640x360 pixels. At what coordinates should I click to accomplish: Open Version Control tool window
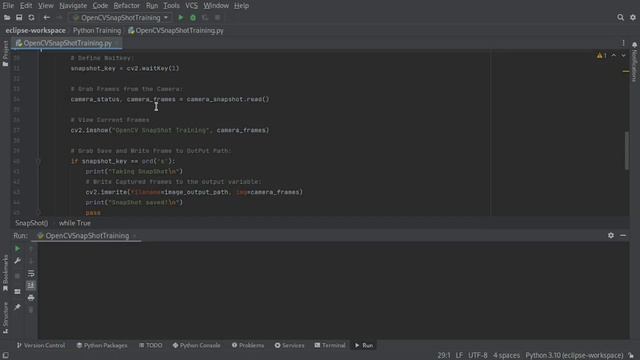tap(41, 345)
